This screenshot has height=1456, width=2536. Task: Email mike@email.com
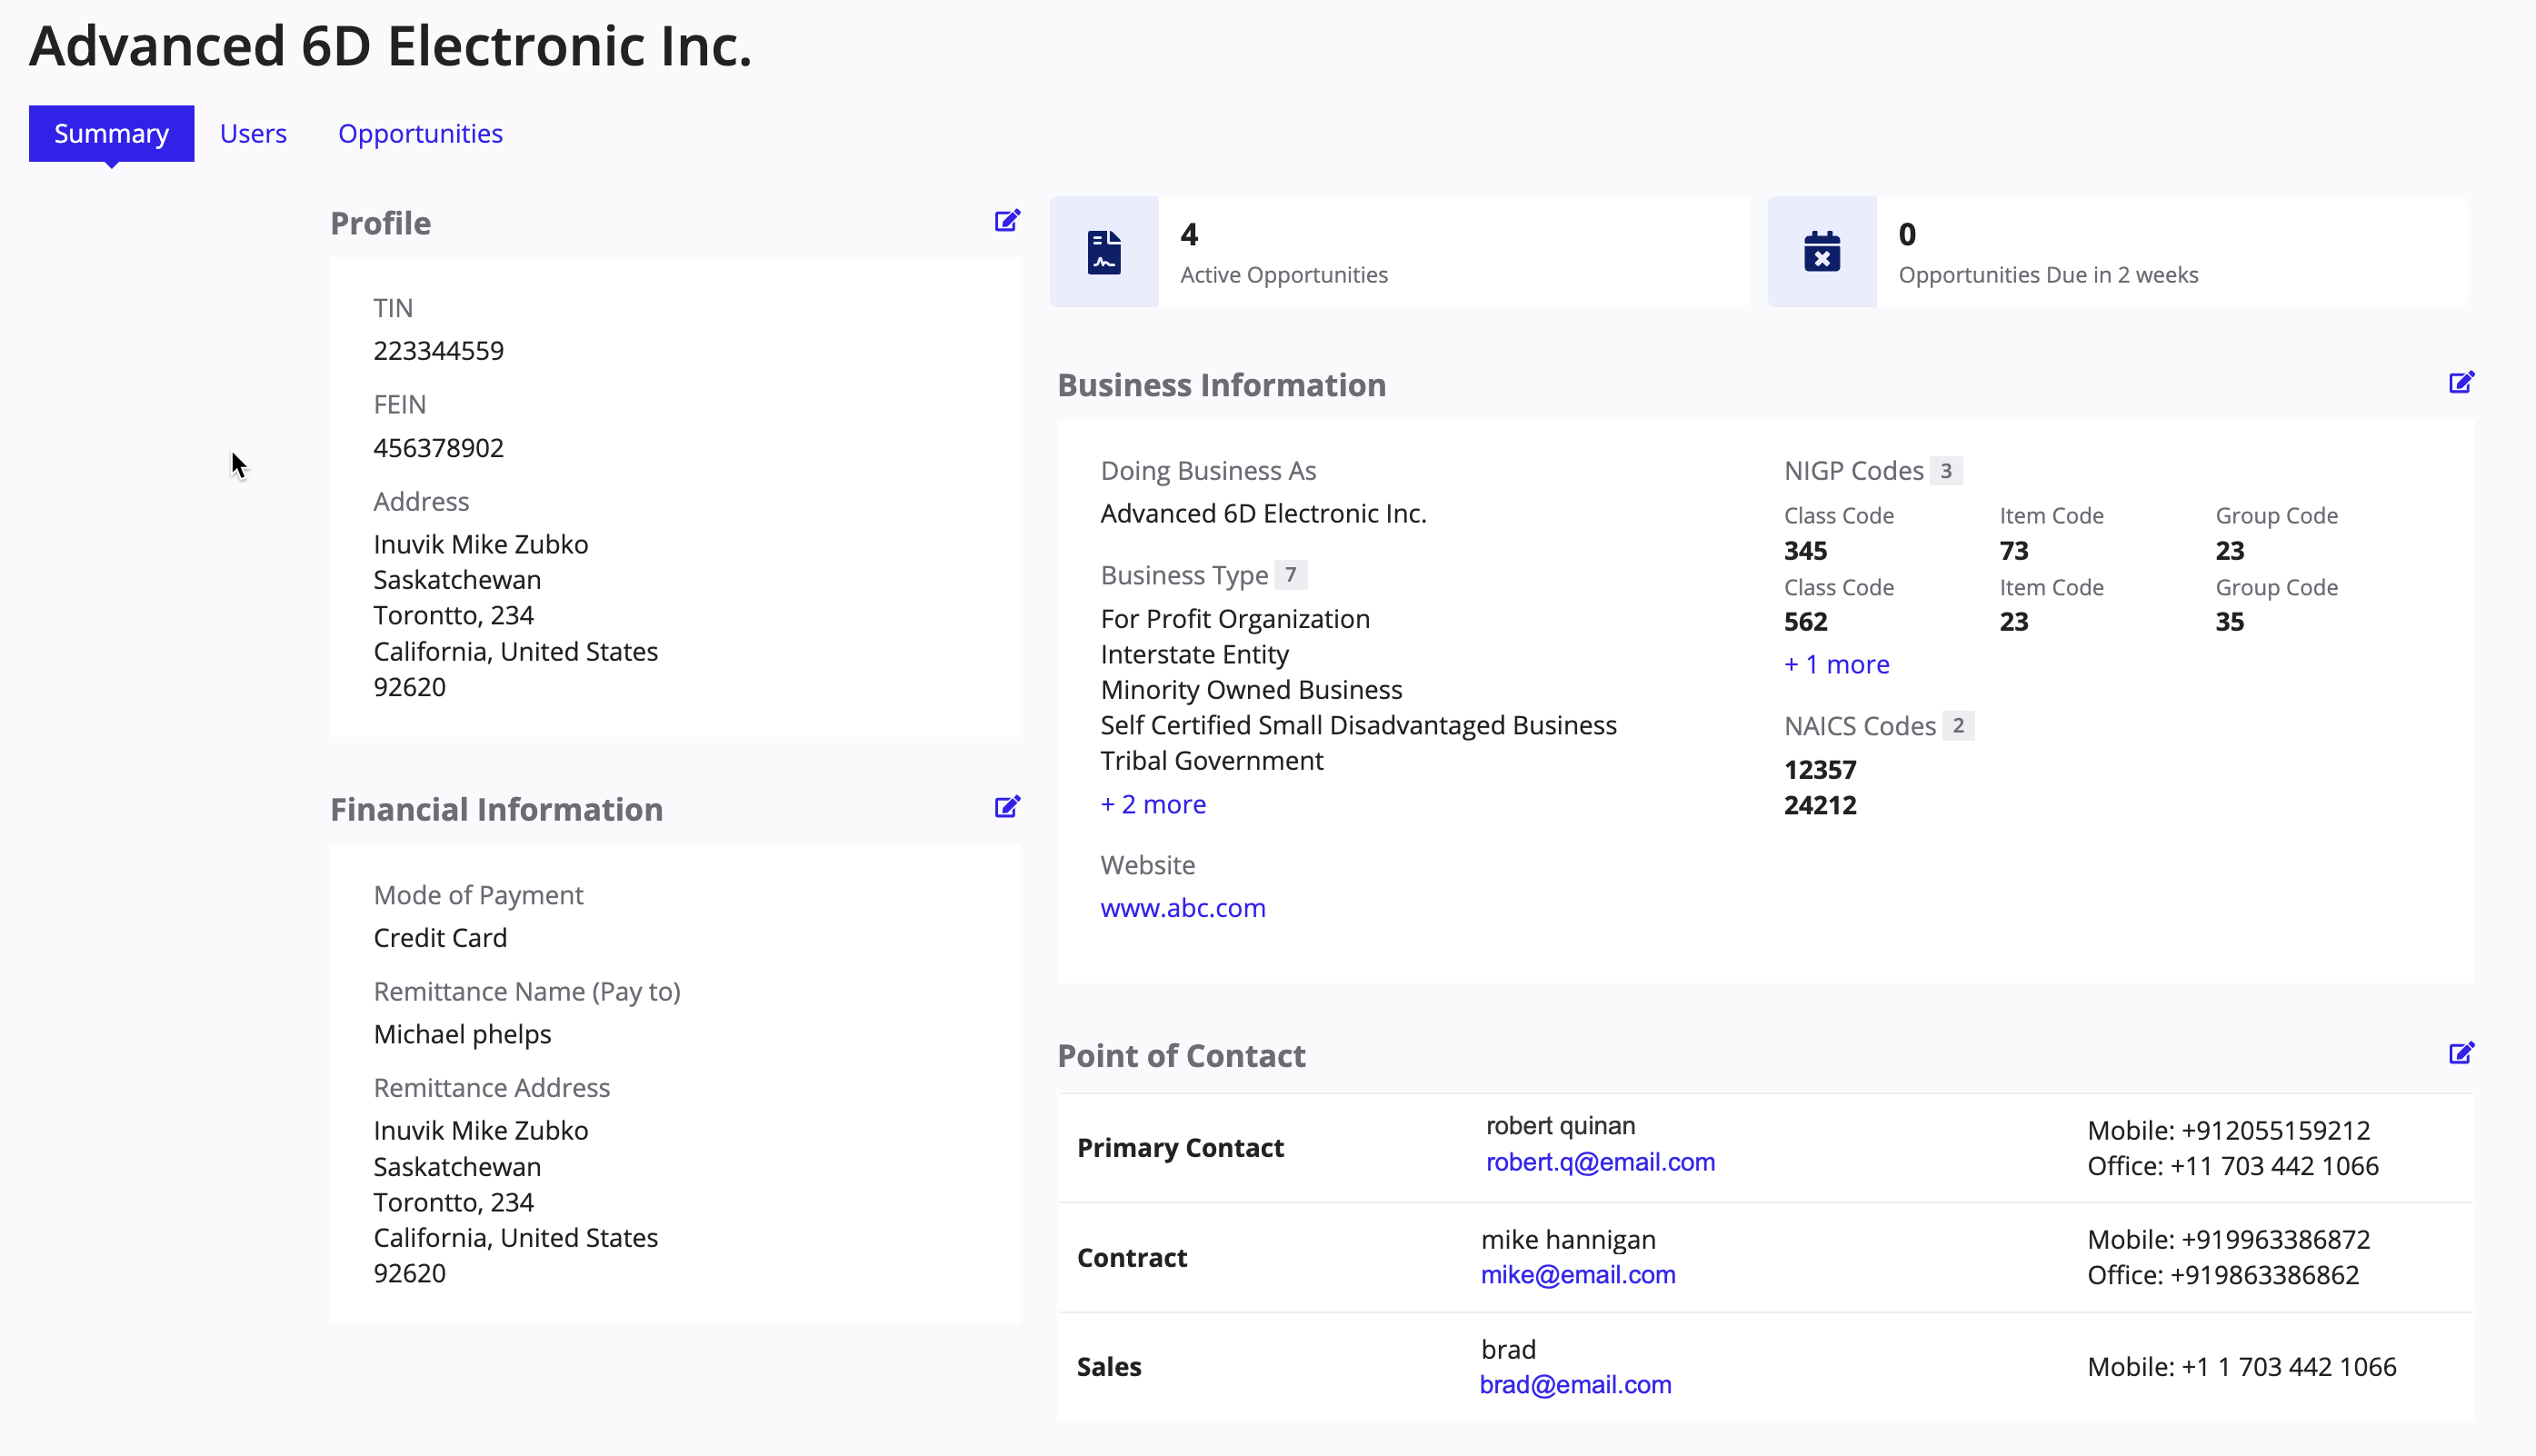[x=1578, y=1274]
